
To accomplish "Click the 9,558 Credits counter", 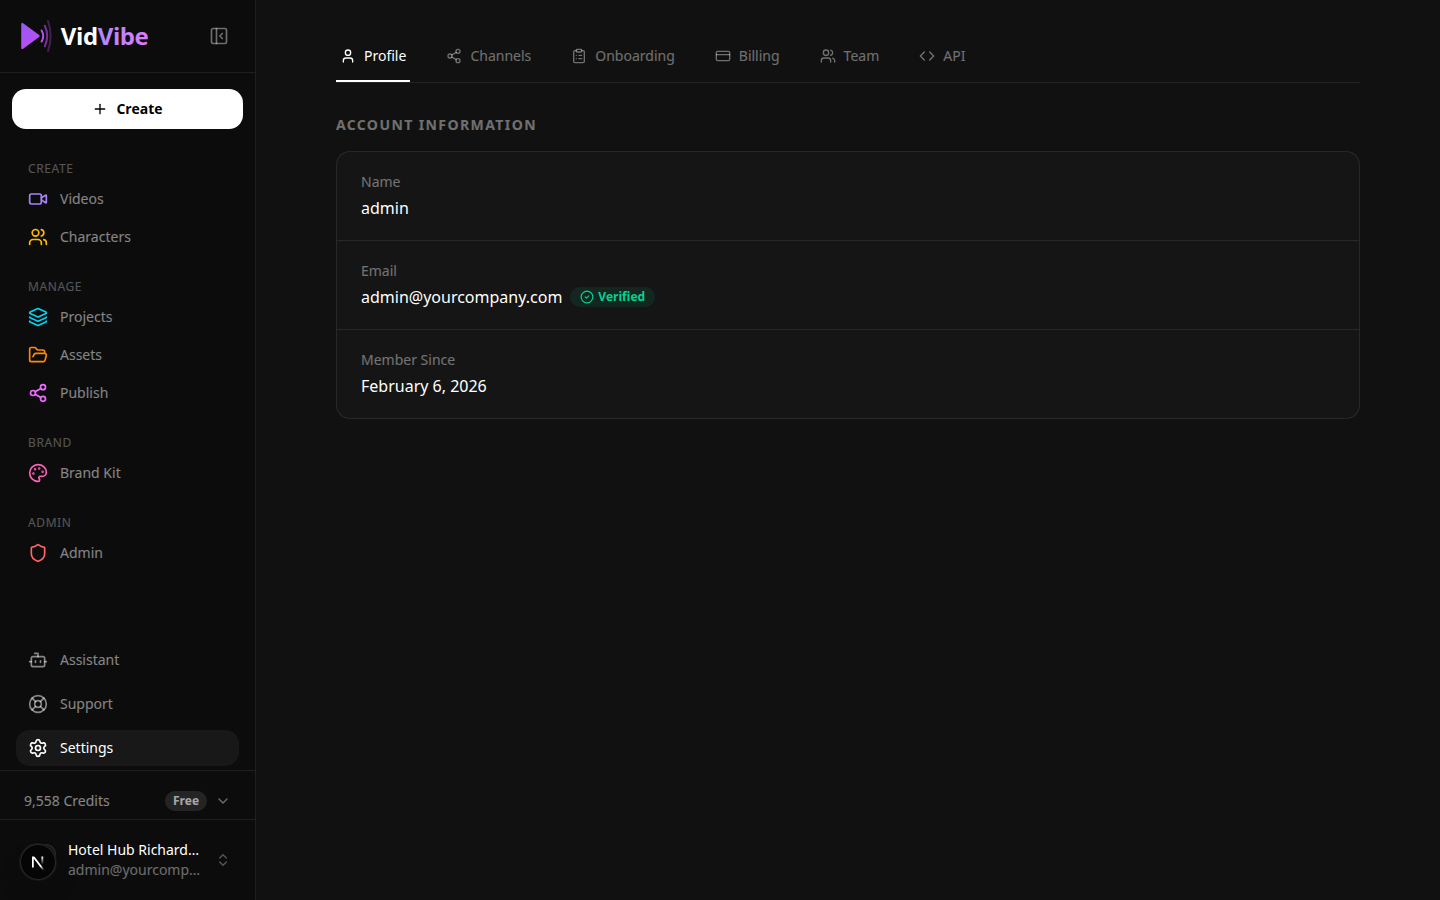I will [x=66, y=800].
